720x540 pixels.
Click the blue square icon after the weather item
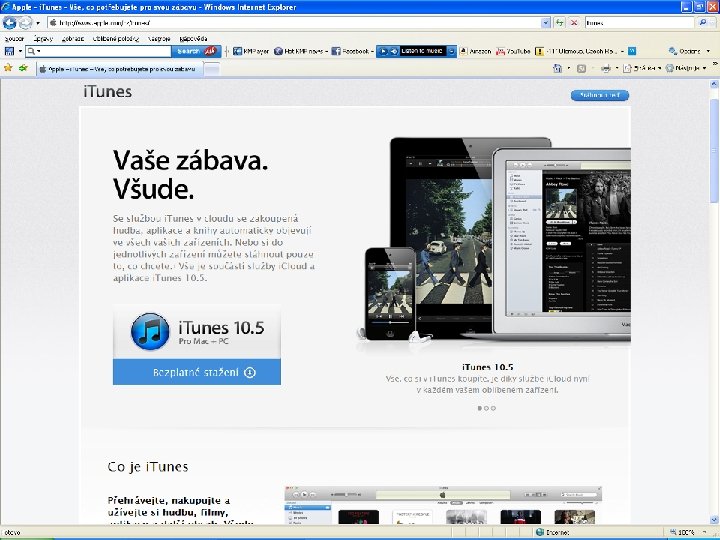coord(632,51)
